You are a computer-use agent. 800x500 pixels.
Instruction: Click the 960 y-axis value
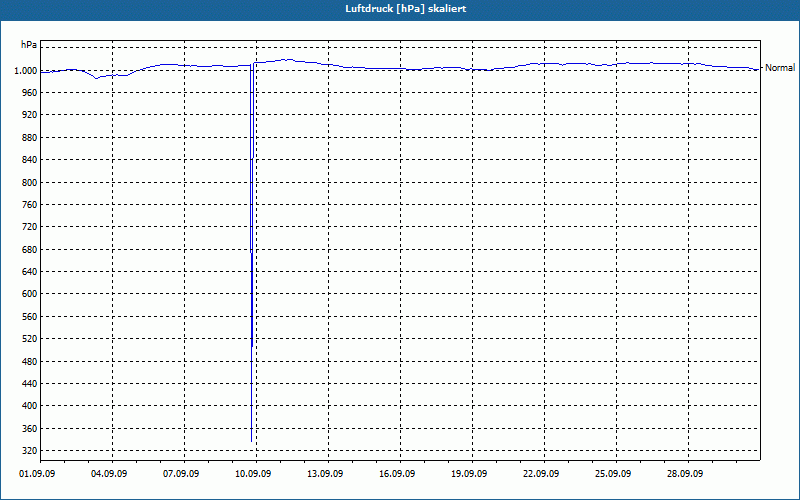30,93
